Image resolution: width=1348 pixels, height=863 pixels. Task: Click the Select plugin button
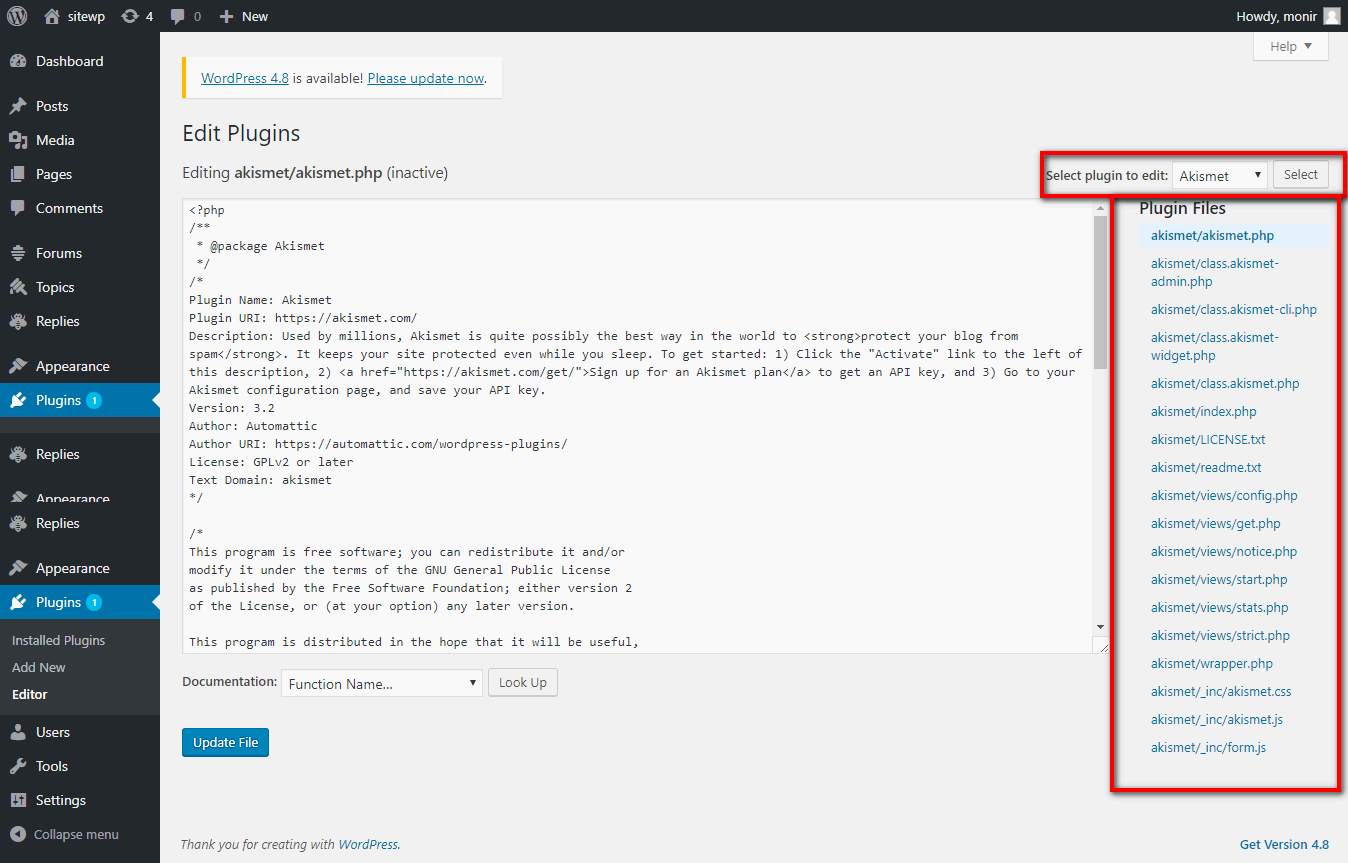click(1301, 175)
